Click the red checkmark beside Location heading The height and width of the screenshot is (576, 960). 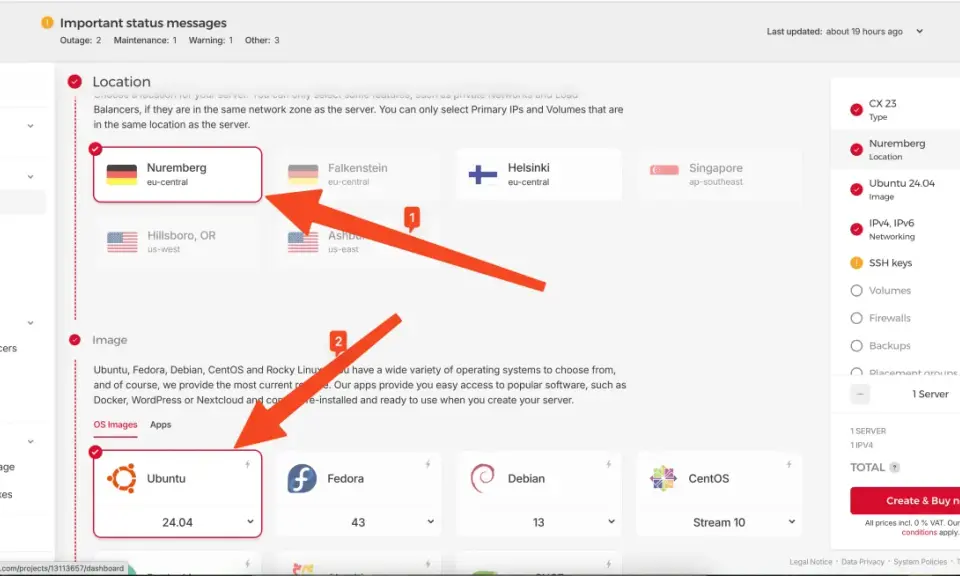coord(75,81)
